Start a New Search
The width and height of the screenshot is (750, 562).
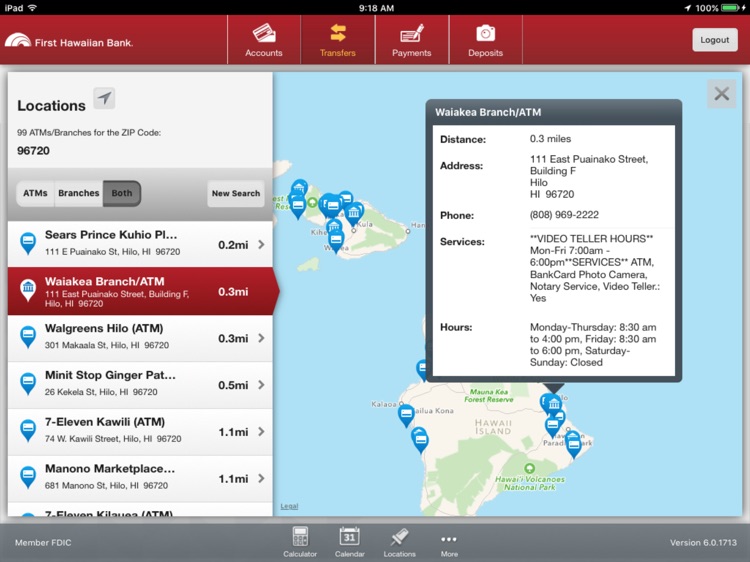(x=236, y=193)
